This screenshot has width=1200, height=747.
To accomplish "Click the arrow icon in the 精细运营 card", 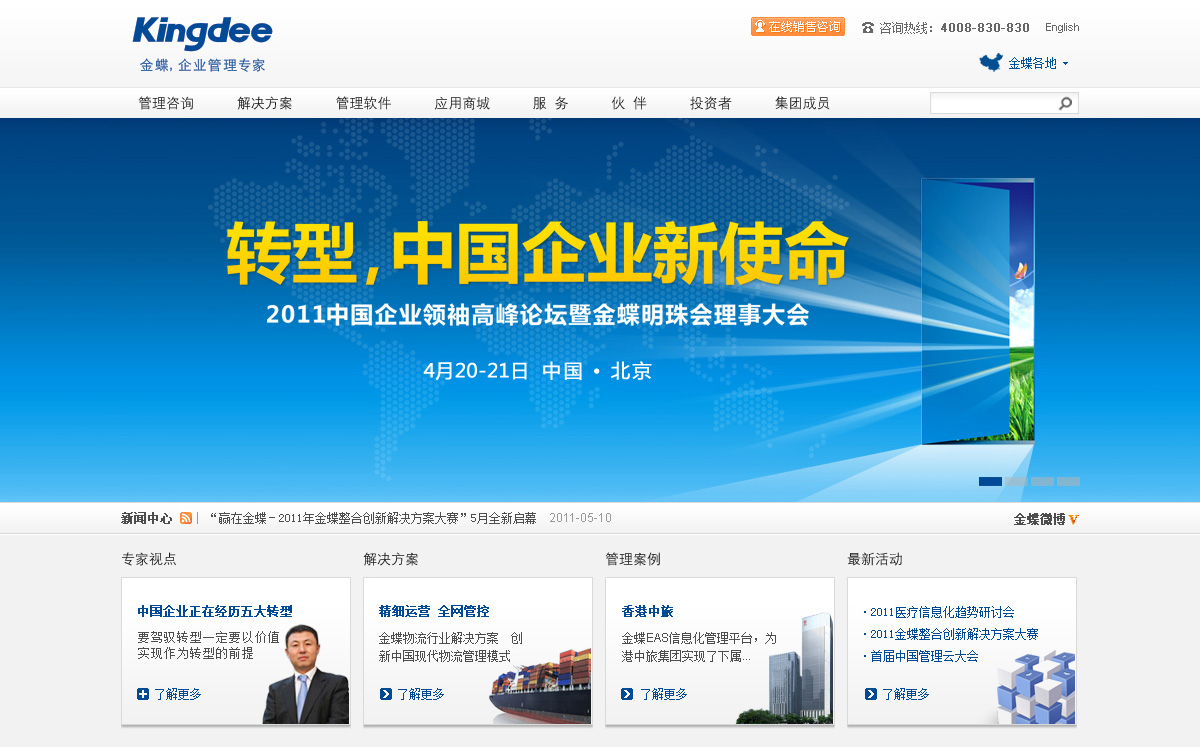I will (386, 694).
